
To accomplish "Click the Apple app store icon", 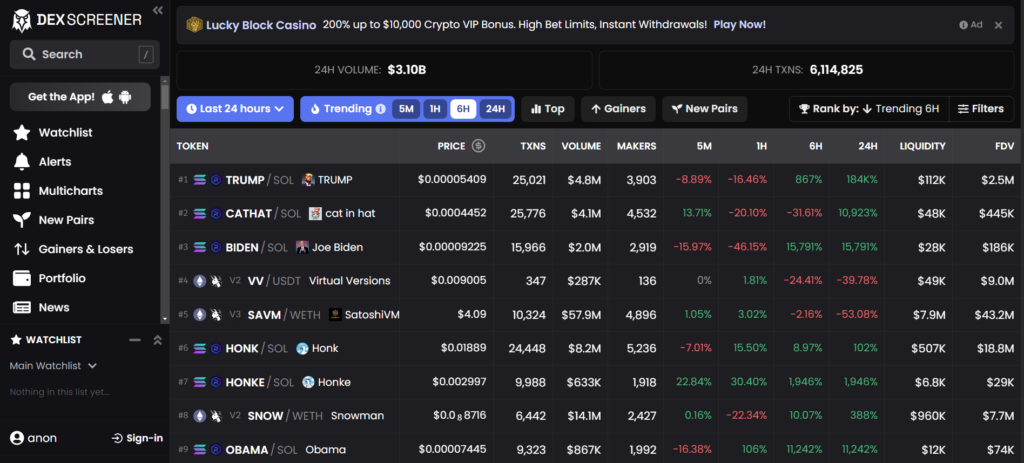I will pyautogui.click(x=108, y=97).
